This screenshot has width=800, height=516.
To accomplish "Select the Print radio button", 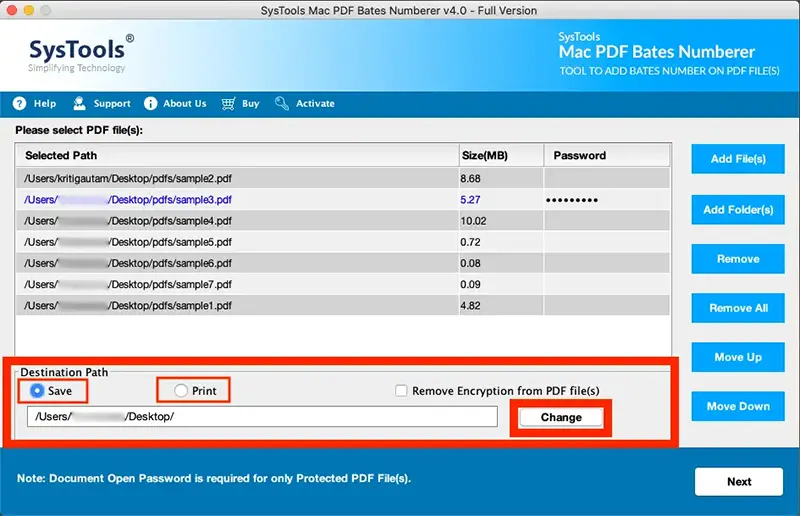I will pyautogui.click(x=181, y=390).
